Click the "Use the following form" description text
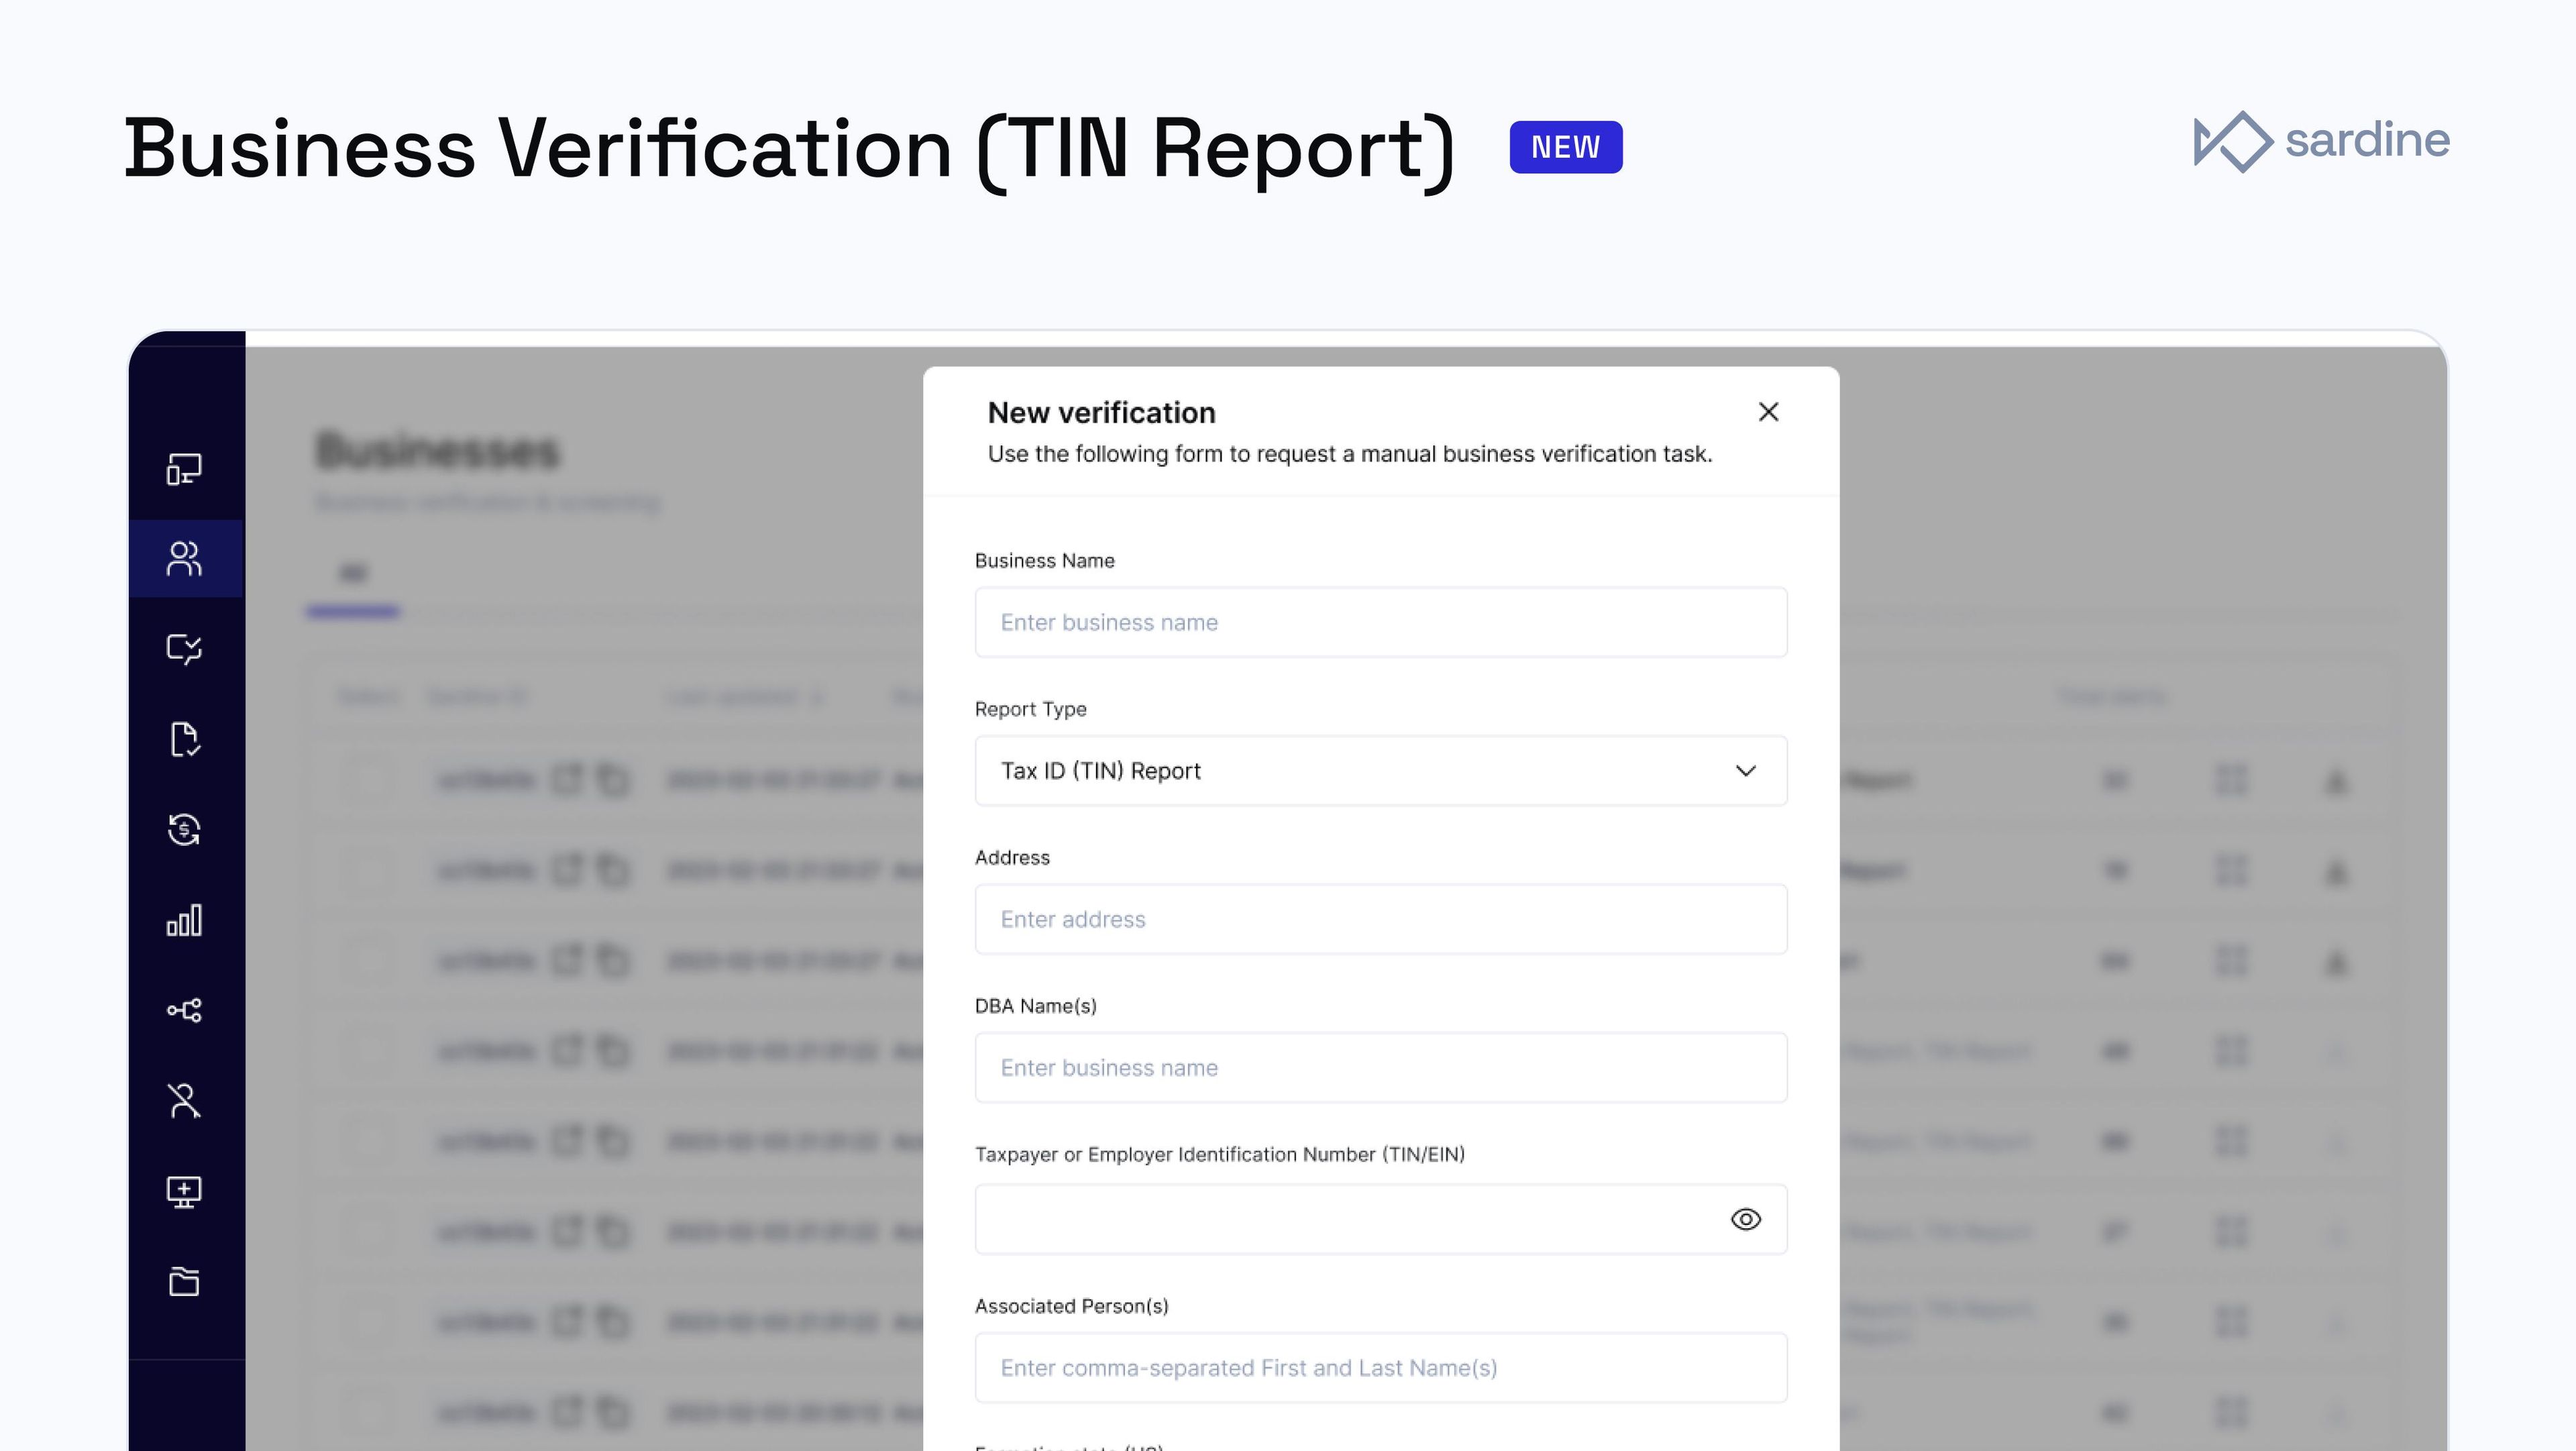 click(x=1349, y=454)
